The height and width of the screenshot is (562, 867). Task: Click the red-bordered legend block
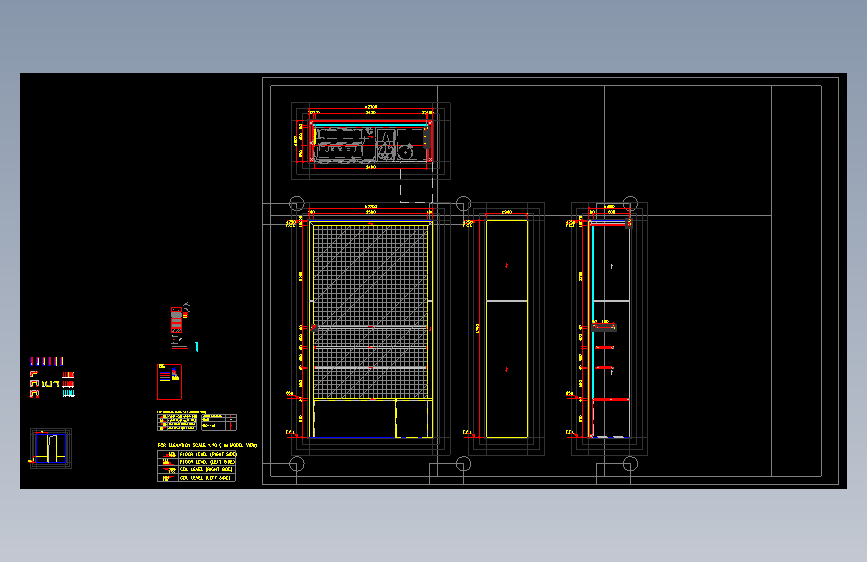click(169, 382)
